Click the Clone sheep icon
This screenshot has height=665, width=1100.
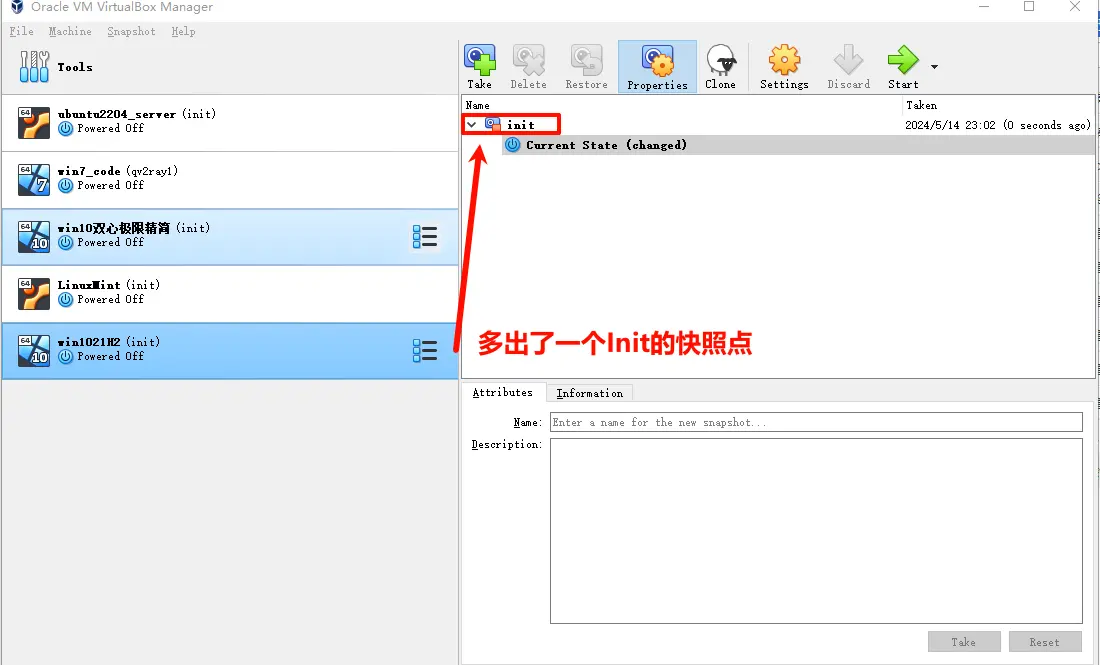click(x=720, y=60)
